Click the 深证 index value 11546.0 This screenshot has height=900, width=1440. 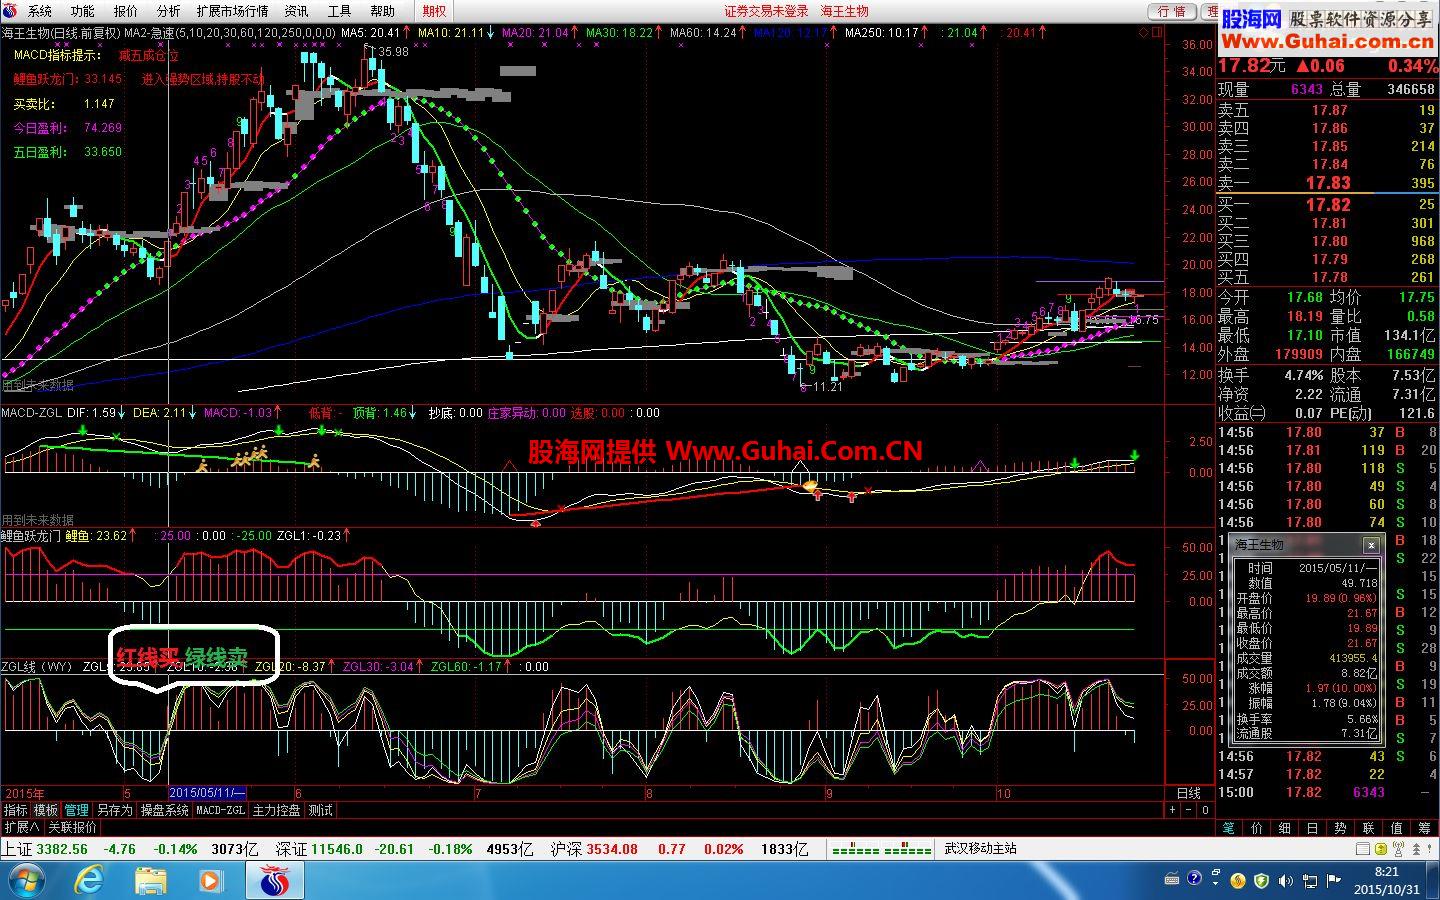click(x=336, y=849)
